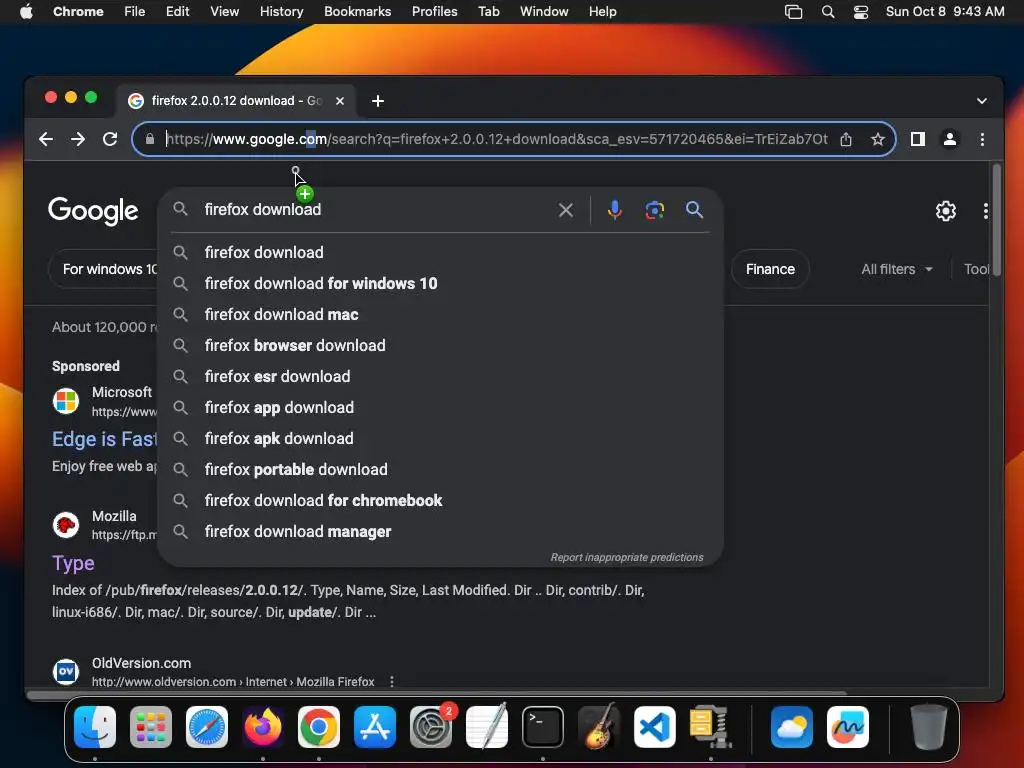
Task: Choose suggestion 'firefox download mac'
Action: [x=440, y=315]
